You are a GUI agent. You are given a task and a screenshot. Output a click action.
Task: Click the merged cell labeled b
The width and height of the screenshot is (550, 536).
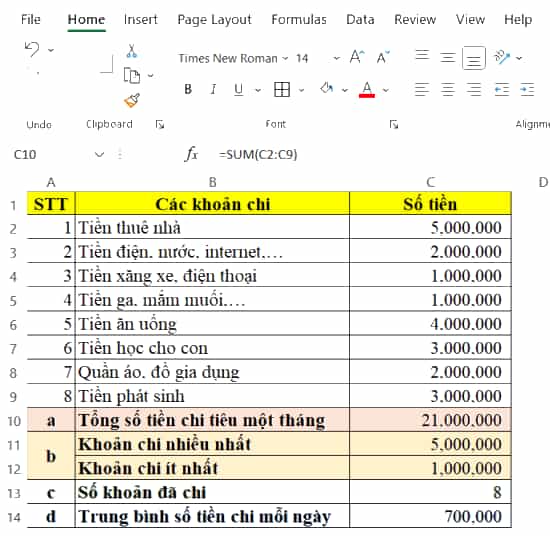tap(51, 456)
